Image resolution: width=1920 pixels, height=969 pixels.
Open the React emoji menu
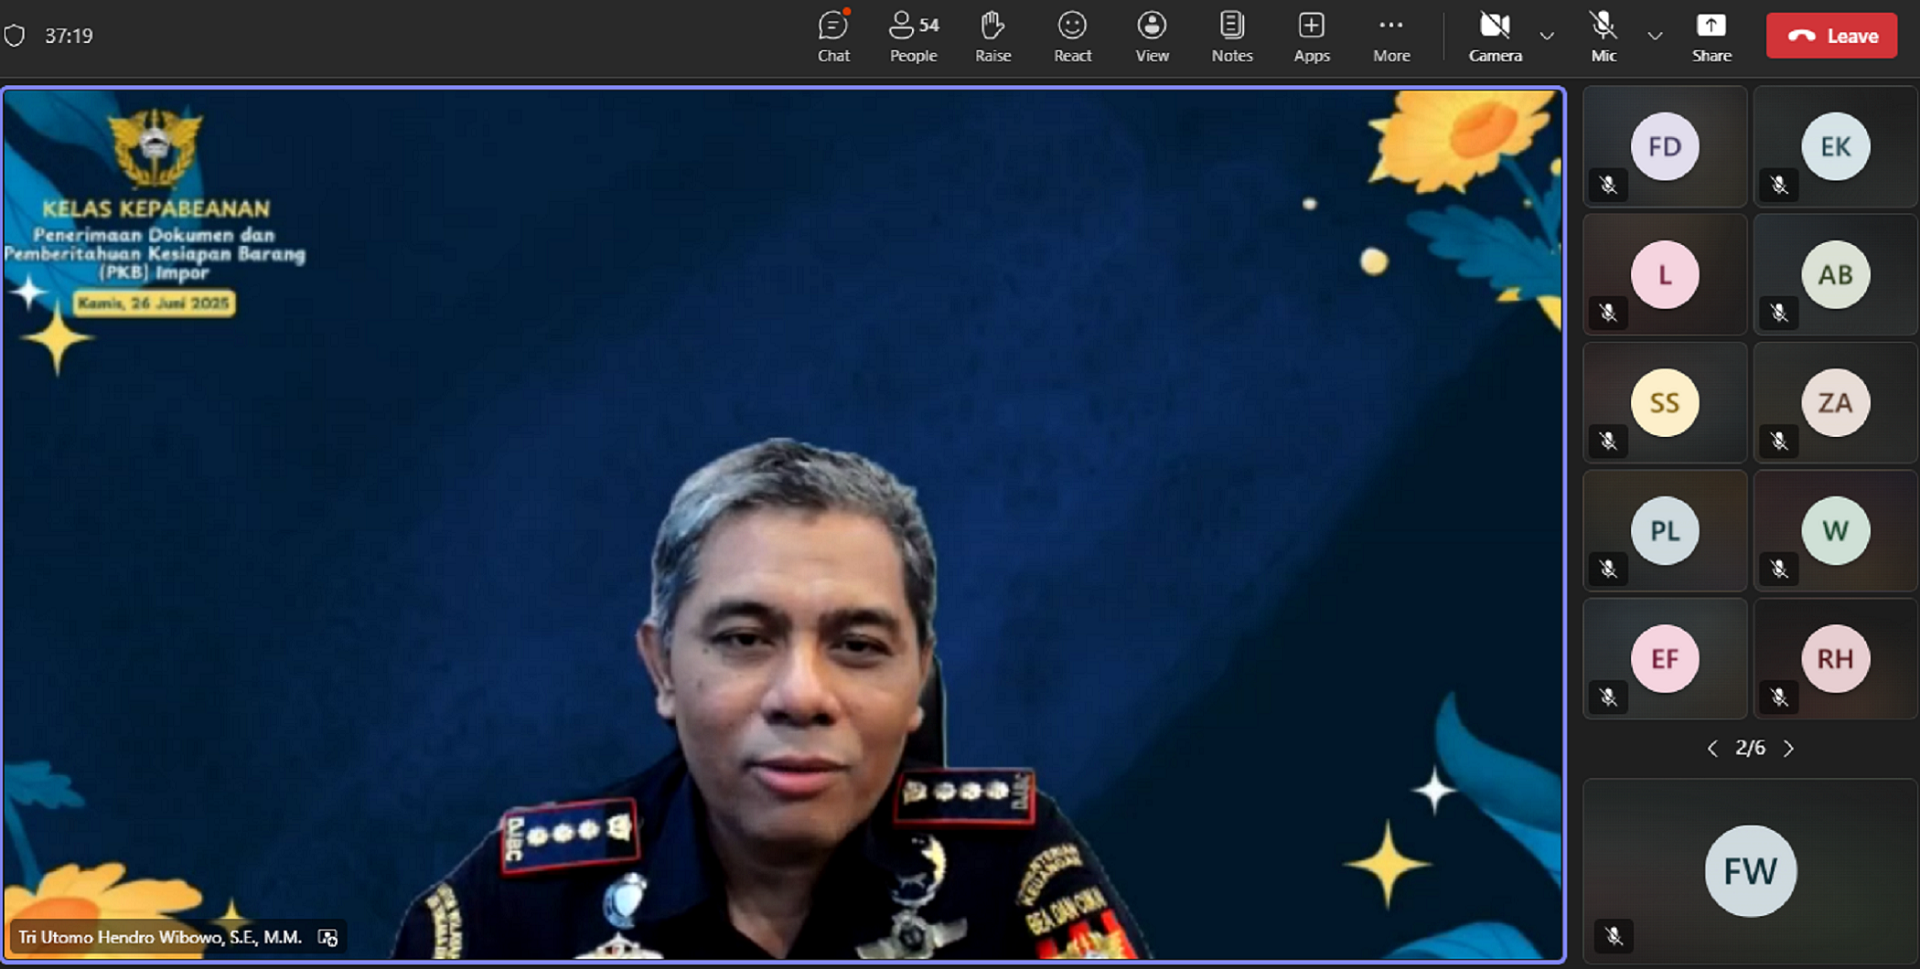coord(1072,35)
